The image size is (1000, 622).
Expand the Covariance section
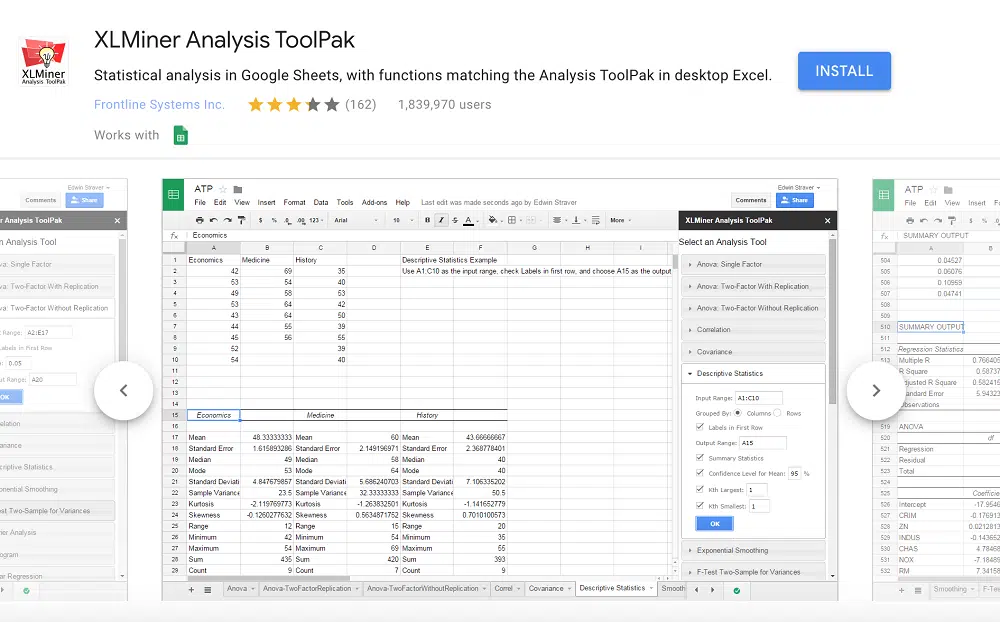click(x=753, y=352)
